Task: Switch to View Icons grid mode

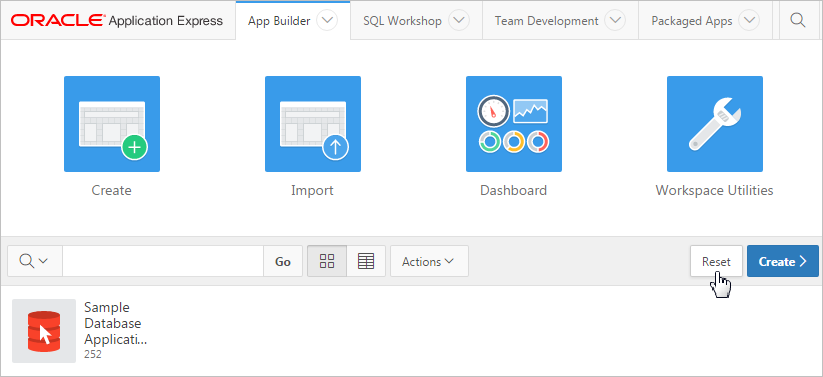Action: coord(327,261)
